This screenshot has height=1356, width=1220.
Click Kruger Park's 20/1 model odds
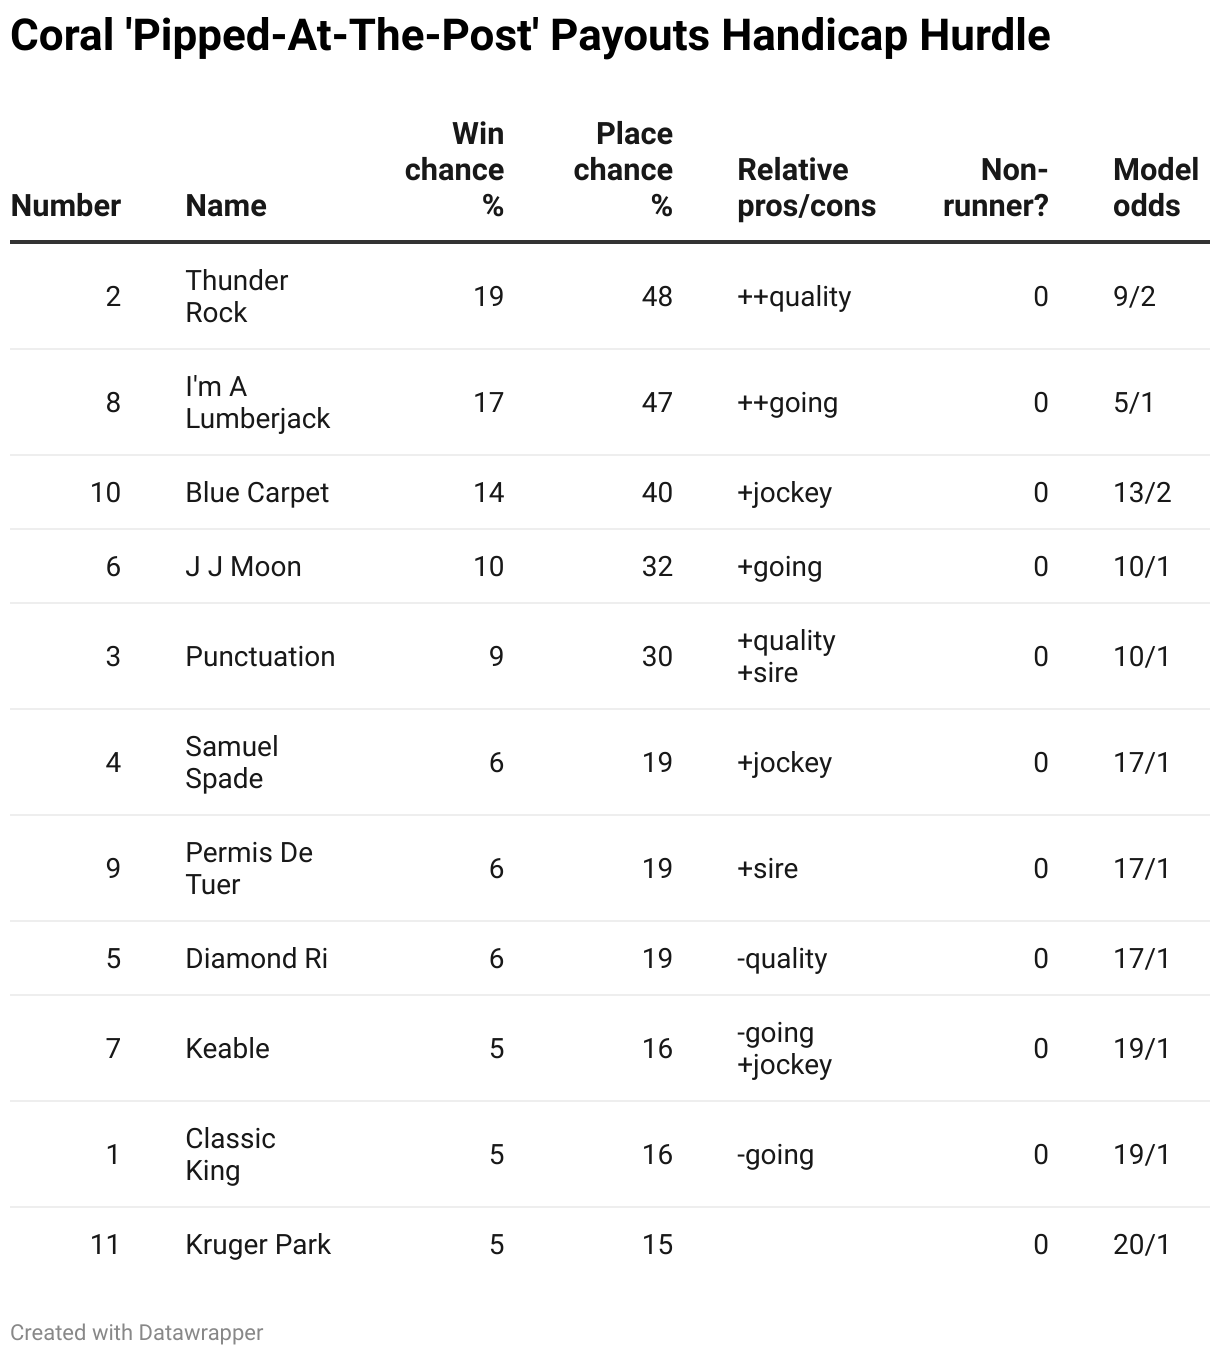(x=1141, y=1244)
